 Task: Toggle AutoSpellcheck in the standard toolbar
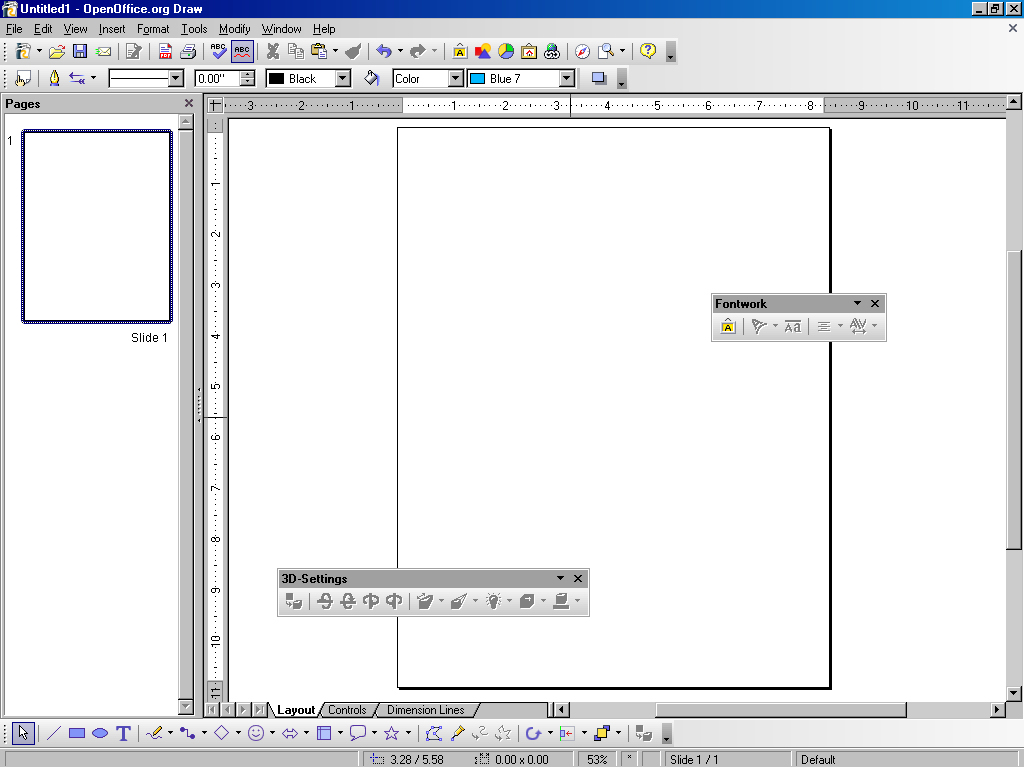pyautogui.click(x=242, y=52)
